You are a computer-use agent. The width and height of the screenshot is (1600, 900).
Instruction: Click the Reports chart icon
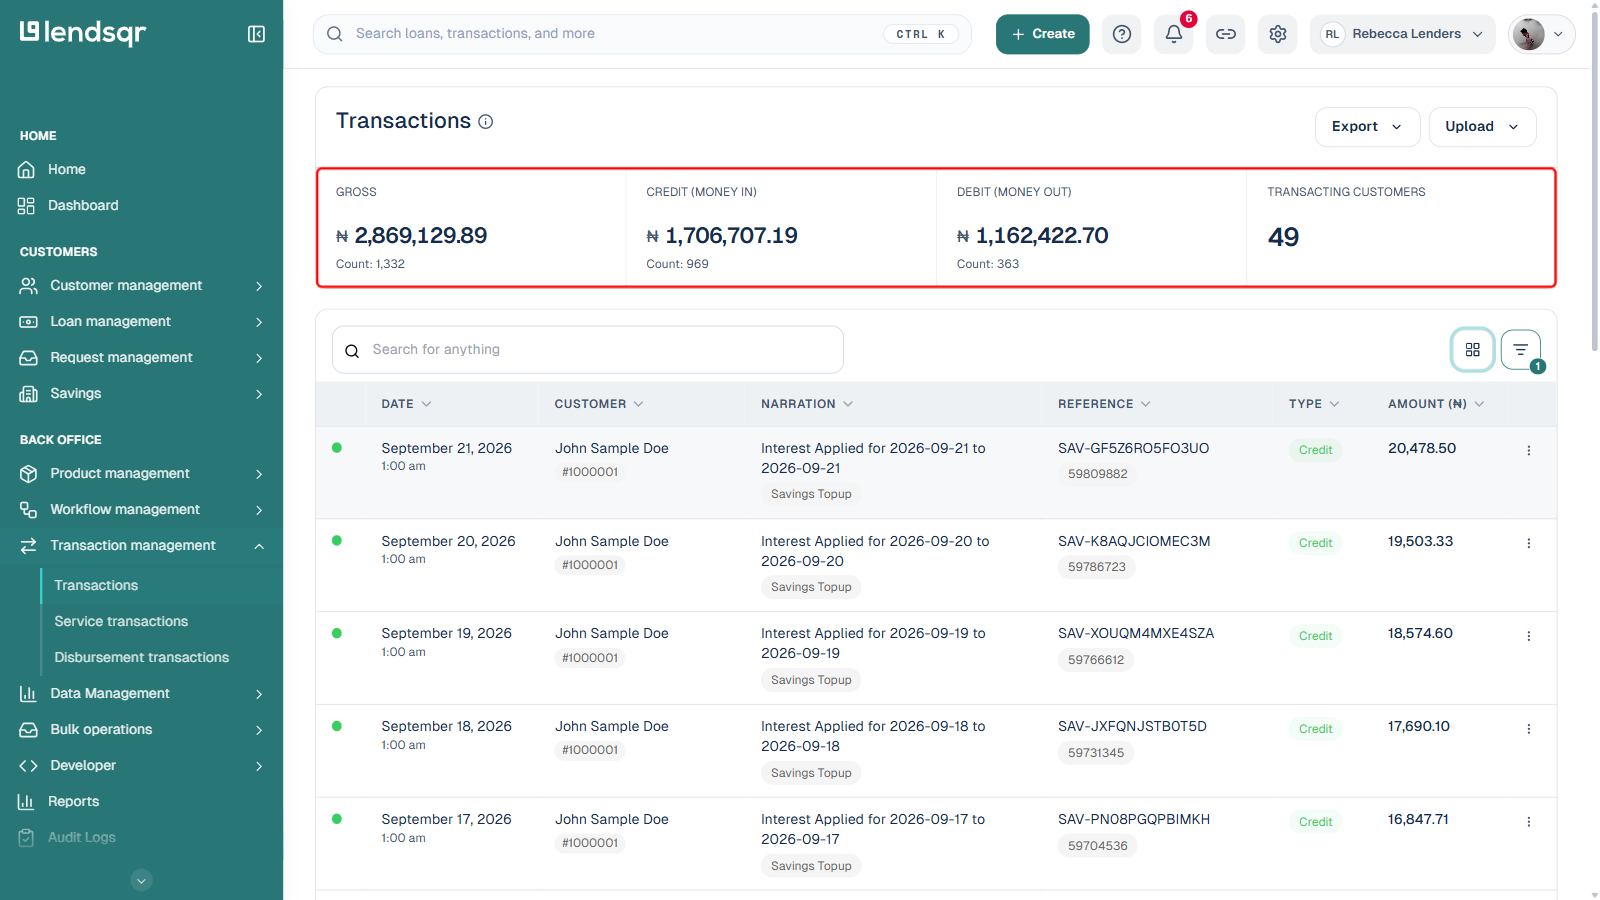pos(27,802)
